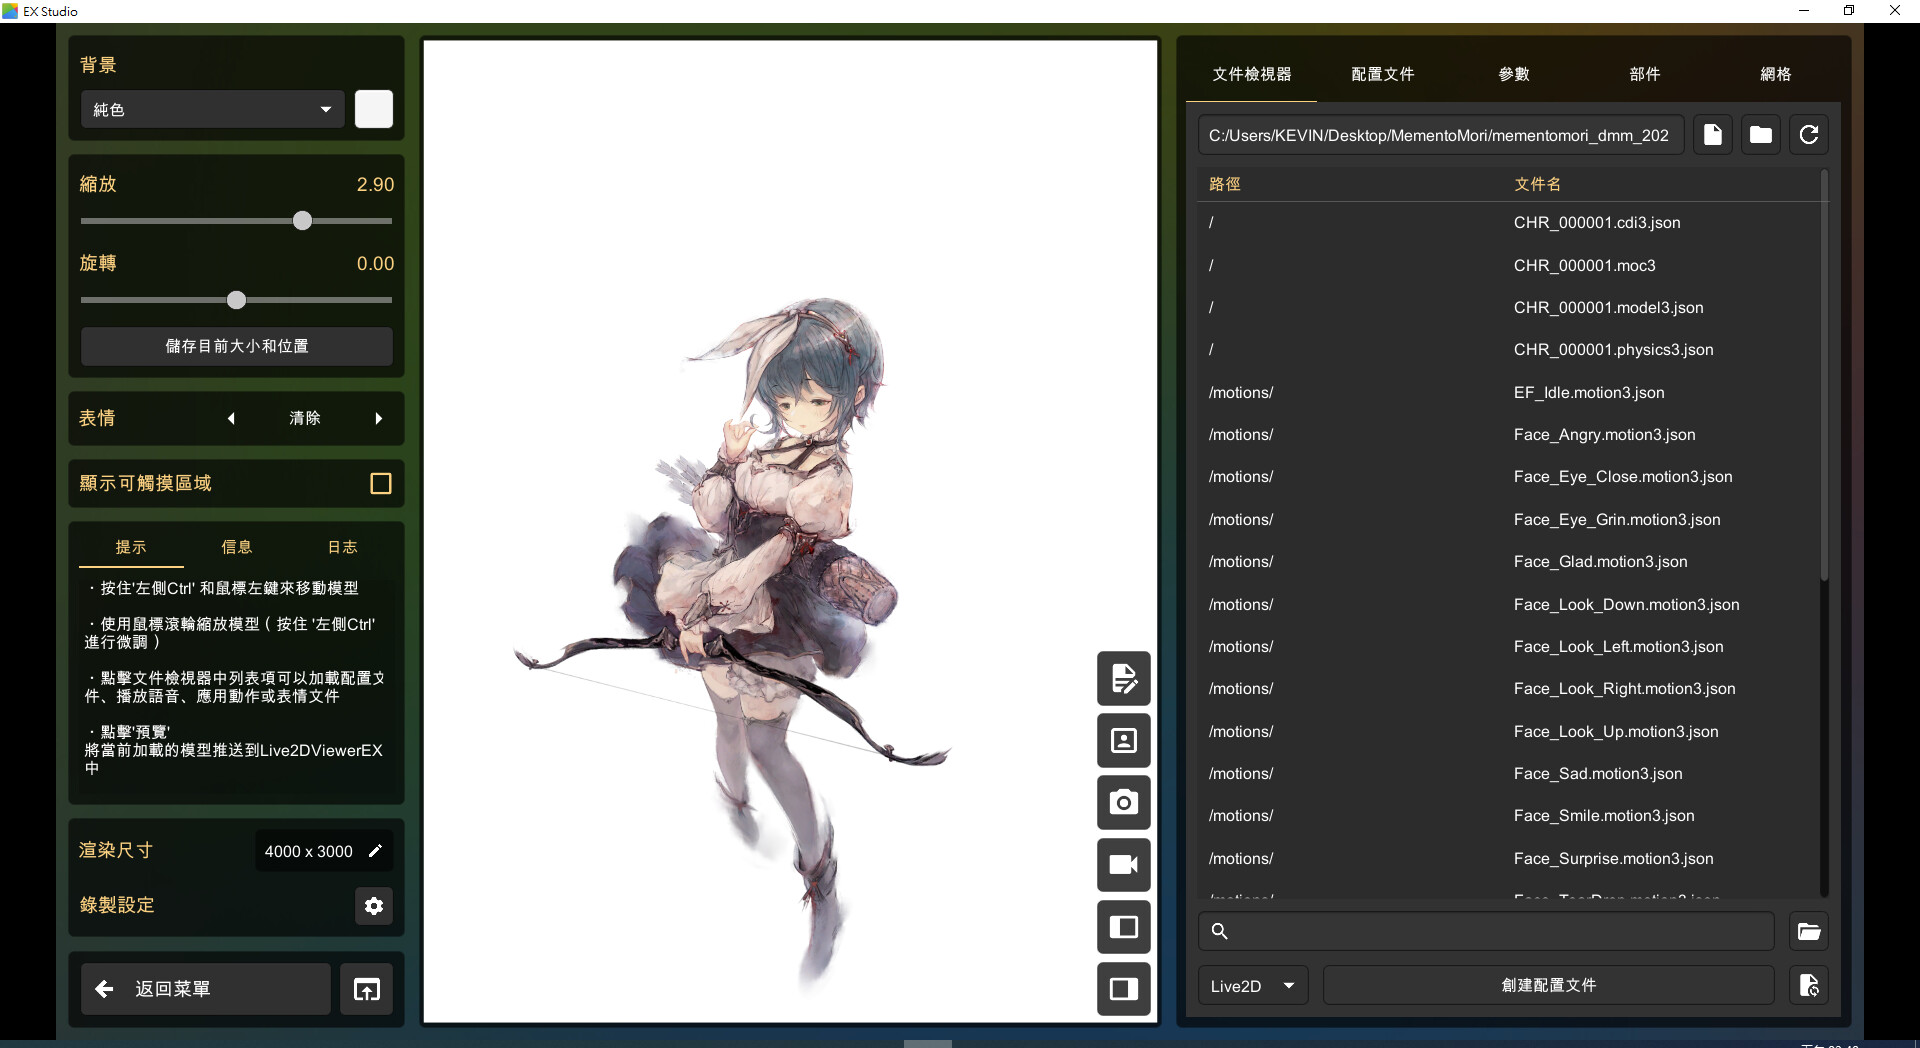Viewport: 1920px width, 1048px height.
Task: Toggle left panel layout icon
Action: click(1123, 927)
